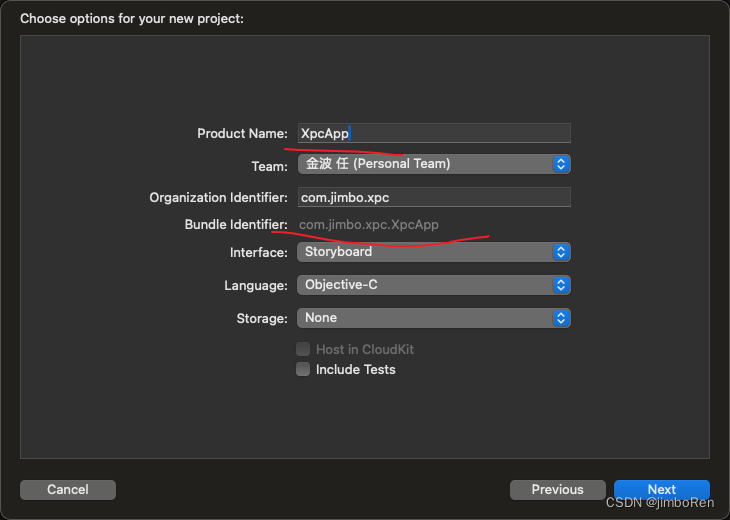Click the 'Bundle Identifier:' label
This screenshot has height=520, width=730.
(236, 225)
